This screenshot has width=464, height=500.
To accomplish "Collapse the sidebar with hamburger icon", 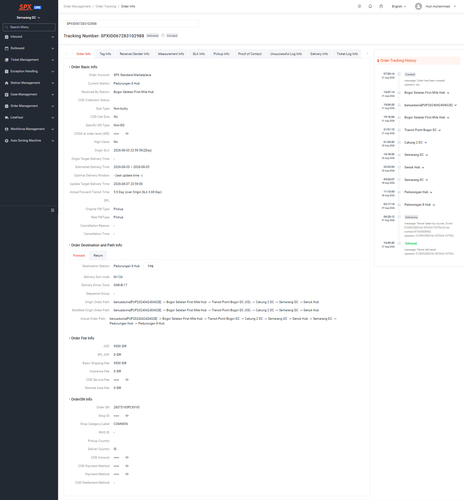I will (x=52, y=210).
